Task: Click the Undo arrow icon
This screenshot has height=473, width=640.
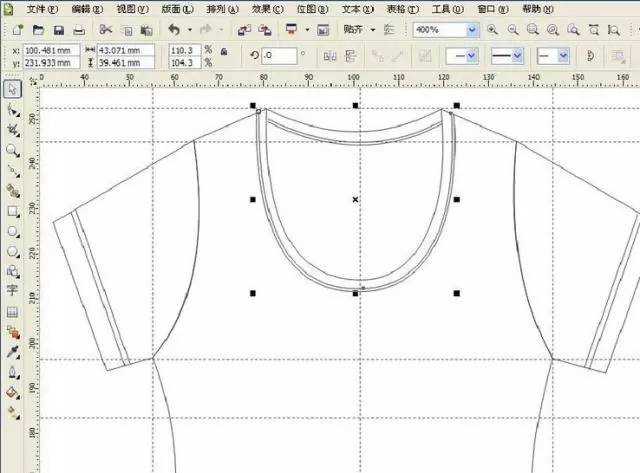Action: 175,30
